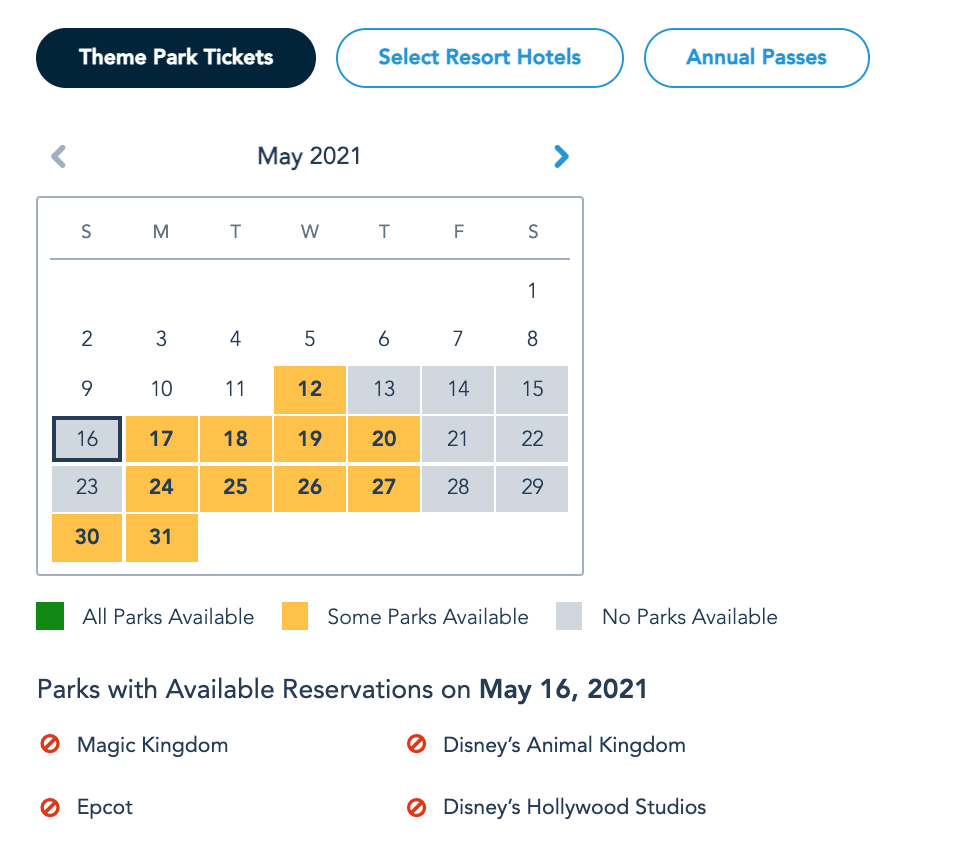Click unavailable icon beside Disney's Animal Kingdom

pos(417,745)
